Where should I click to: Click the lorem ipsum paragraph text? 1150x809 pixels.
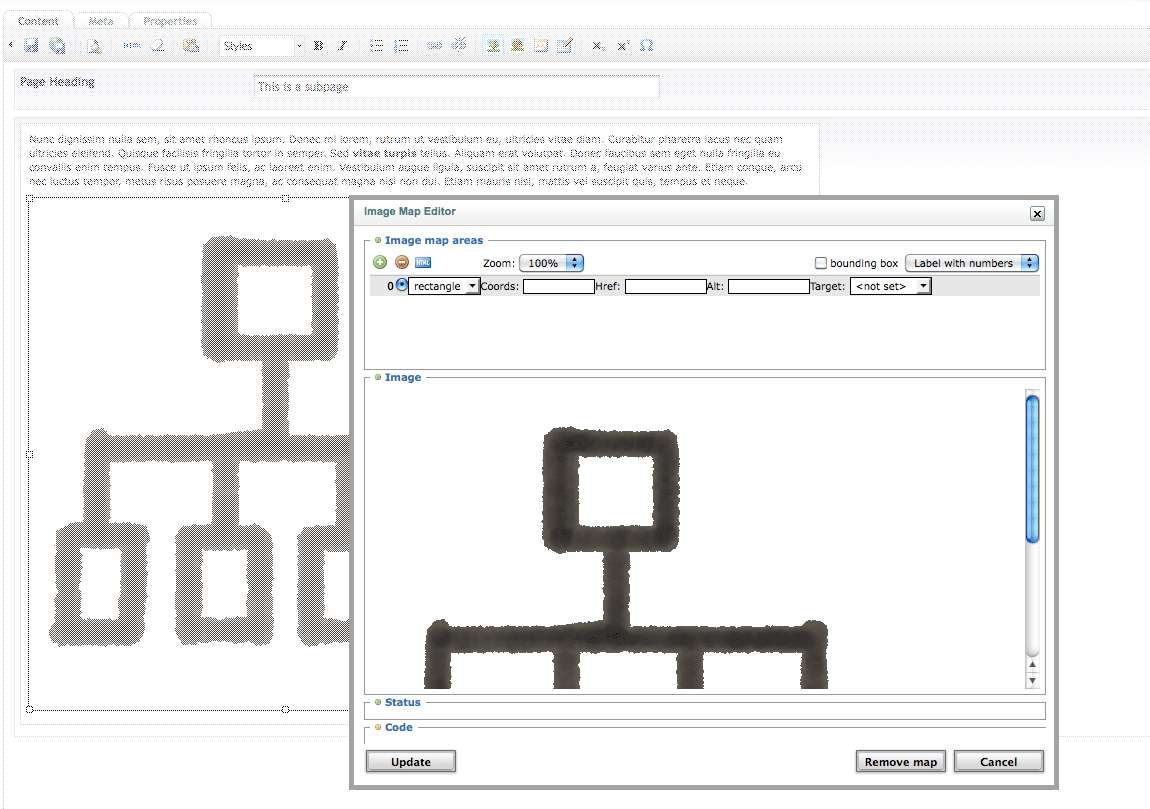(415, 160)
